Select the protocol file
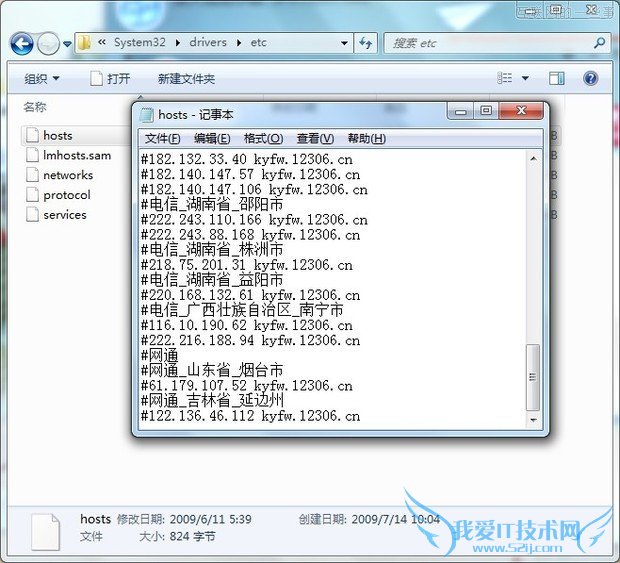Viewport: 620px width, 563px height. point(67,195)
